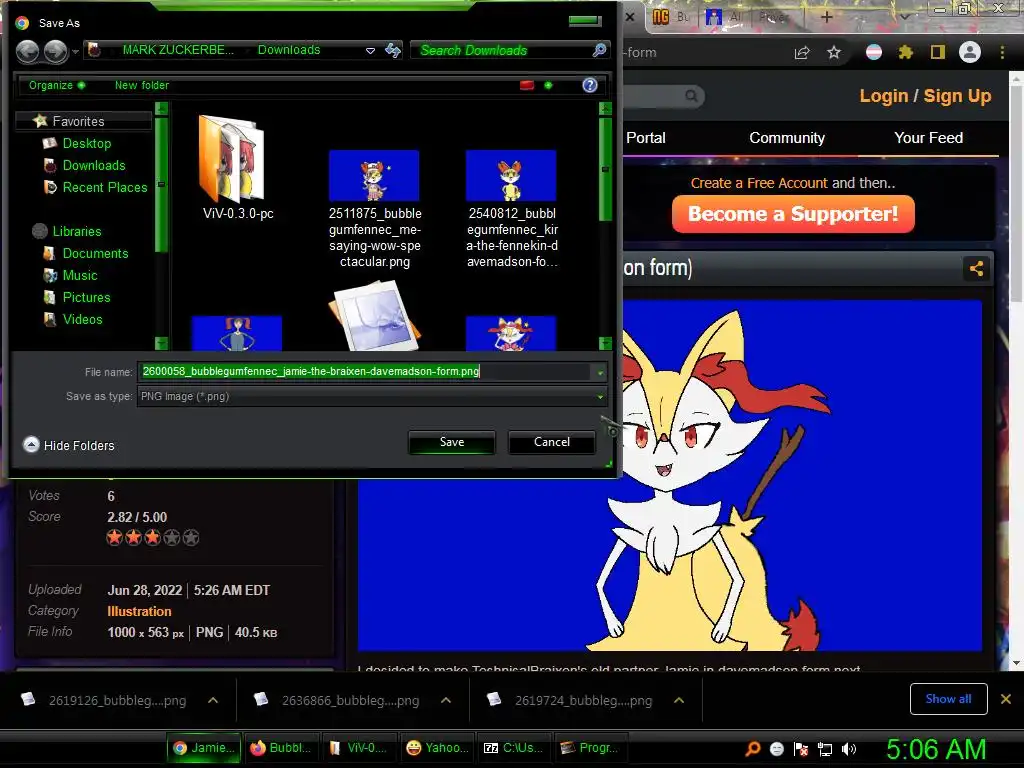Open the Community tab on Newgrounds

[787, 138]
